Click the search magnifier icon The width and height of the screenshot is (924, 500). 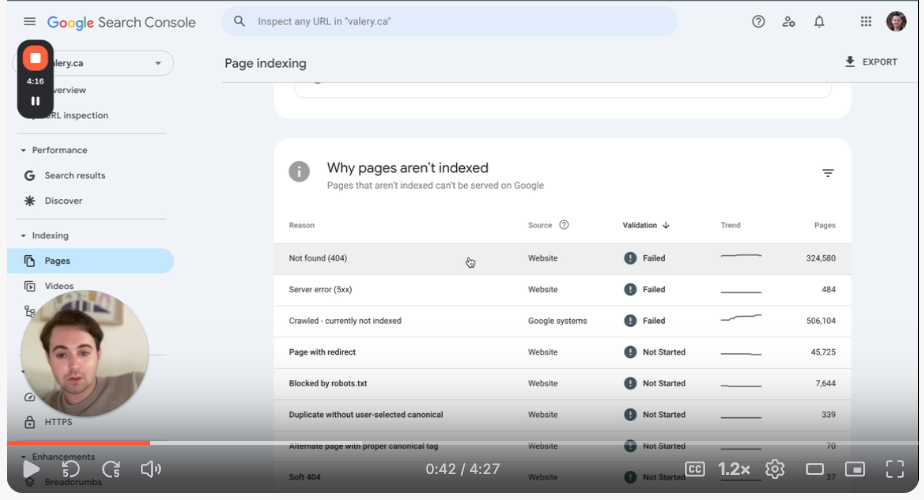tap(239, 21)
